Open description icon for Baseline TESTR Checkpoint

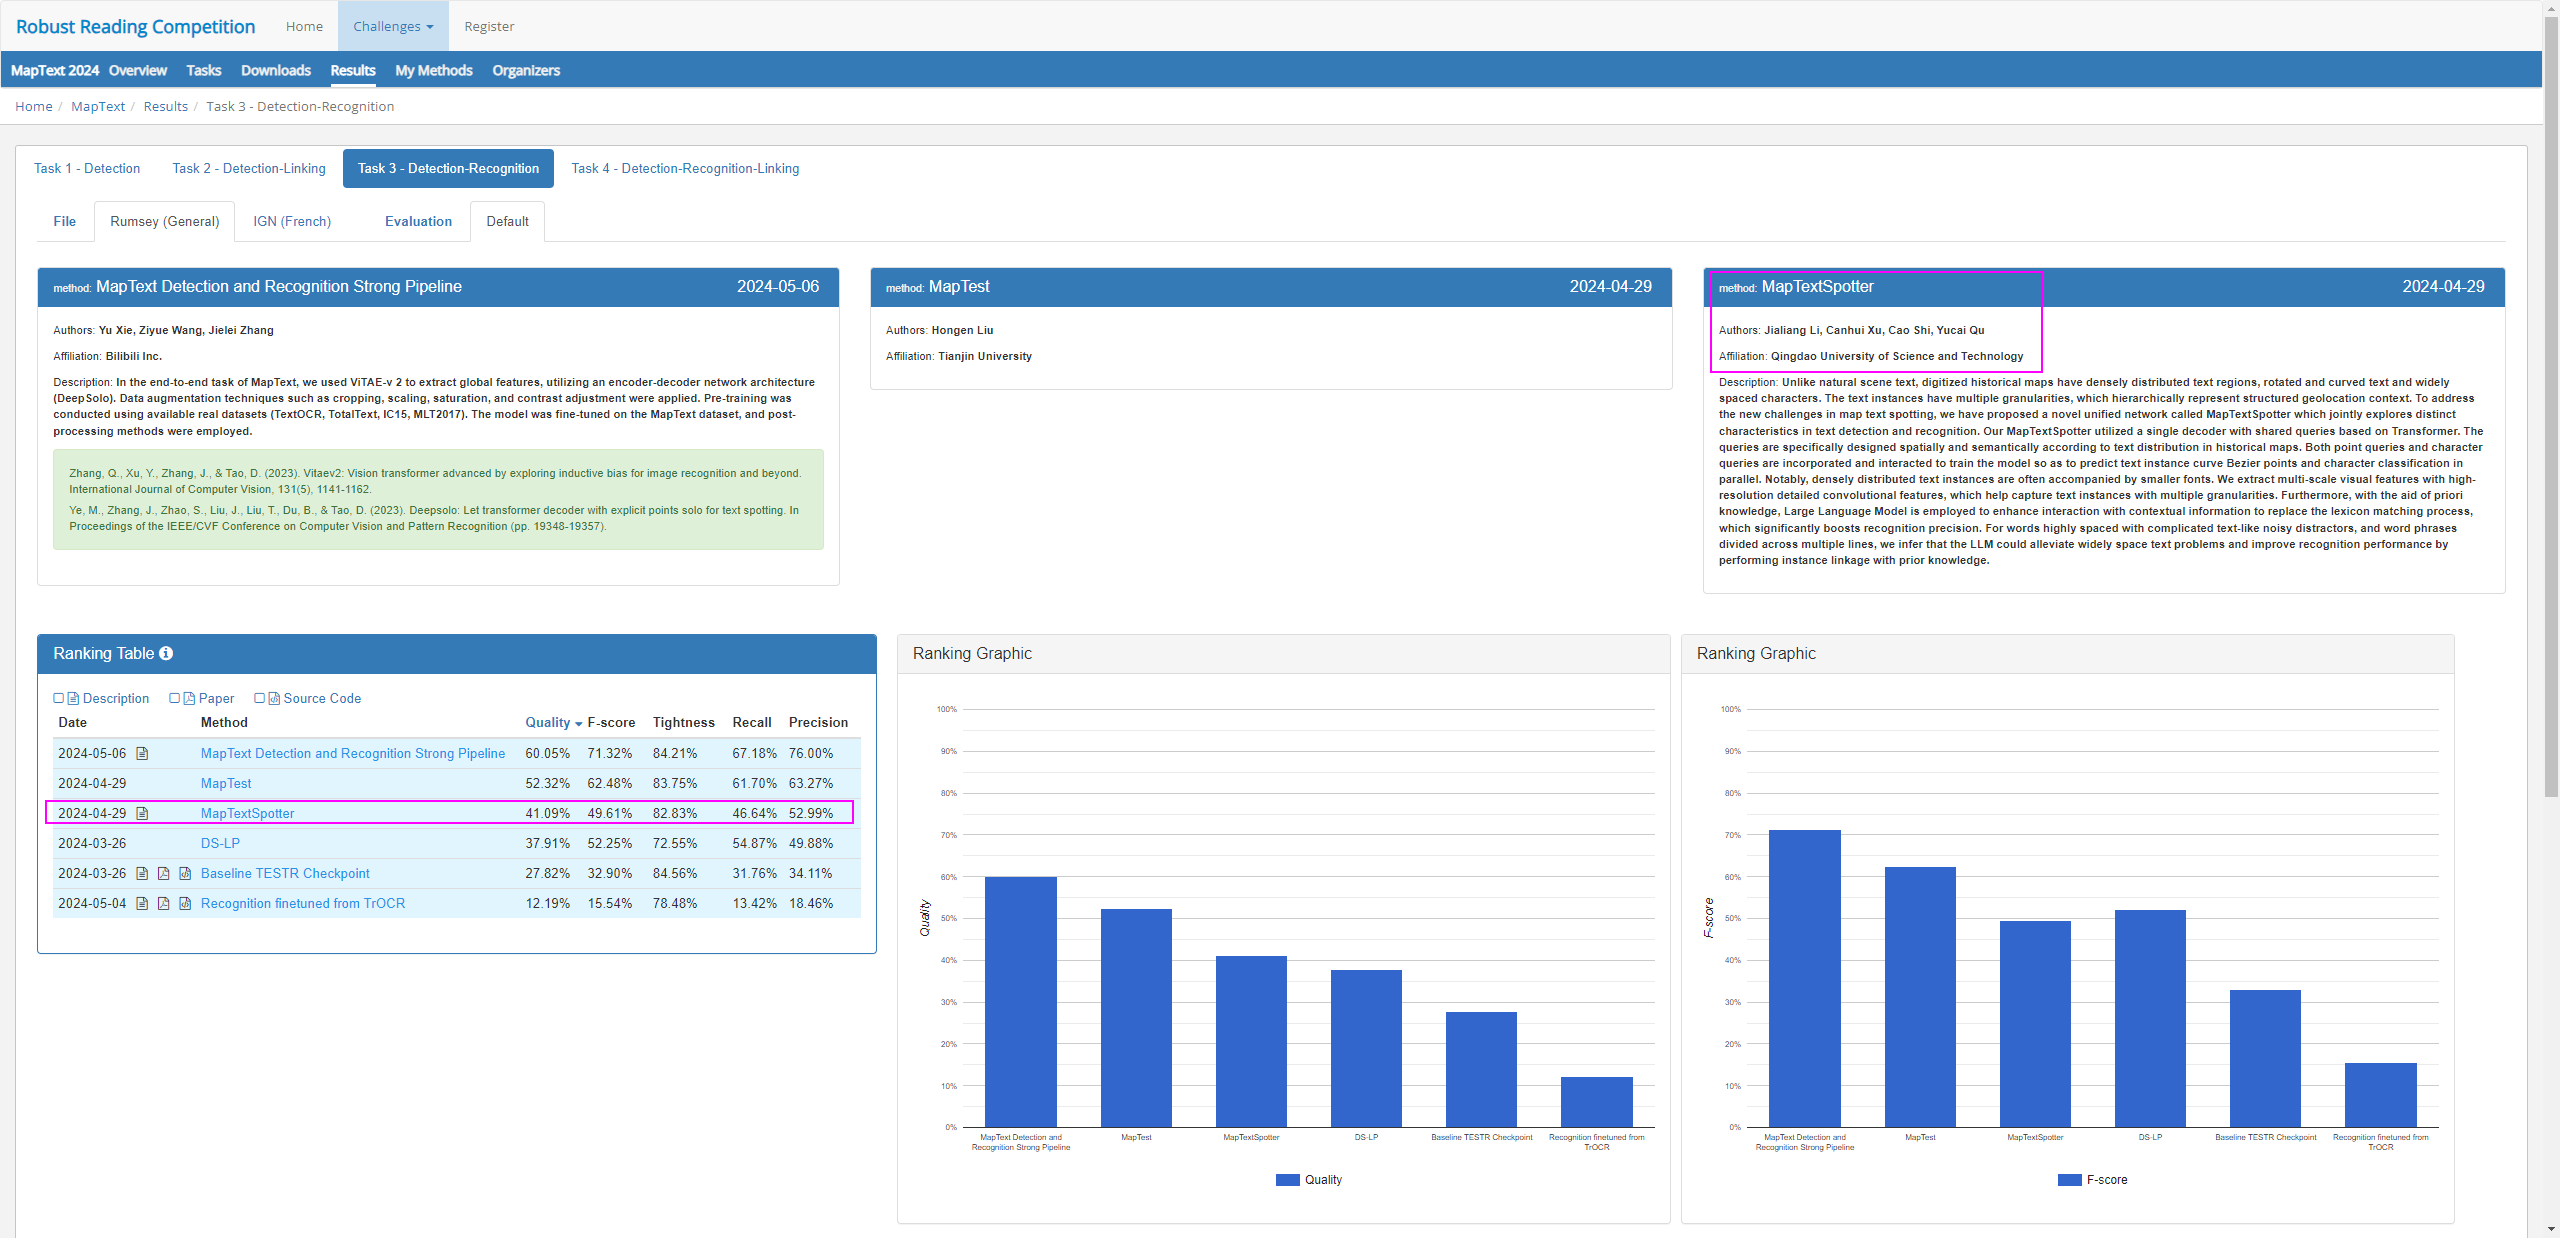coord(142,874)
